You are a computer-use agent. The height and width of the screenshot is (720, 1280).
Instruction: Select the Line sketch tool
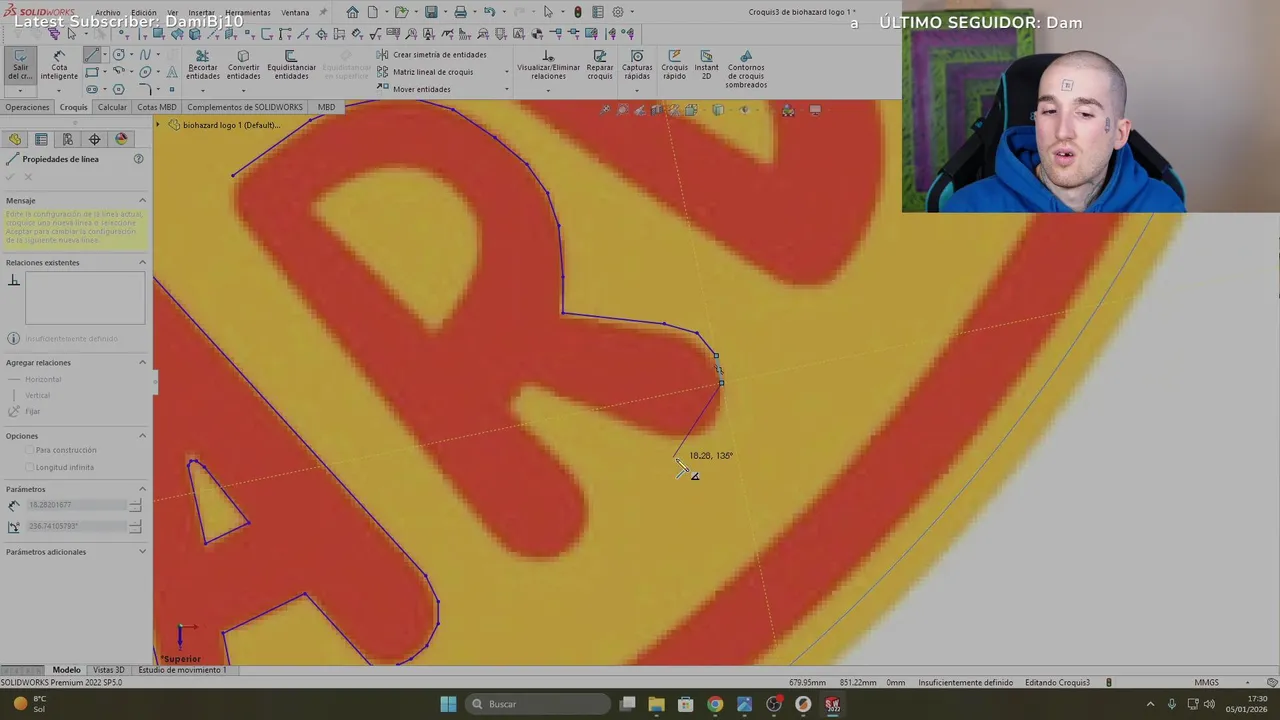point(92,55)
